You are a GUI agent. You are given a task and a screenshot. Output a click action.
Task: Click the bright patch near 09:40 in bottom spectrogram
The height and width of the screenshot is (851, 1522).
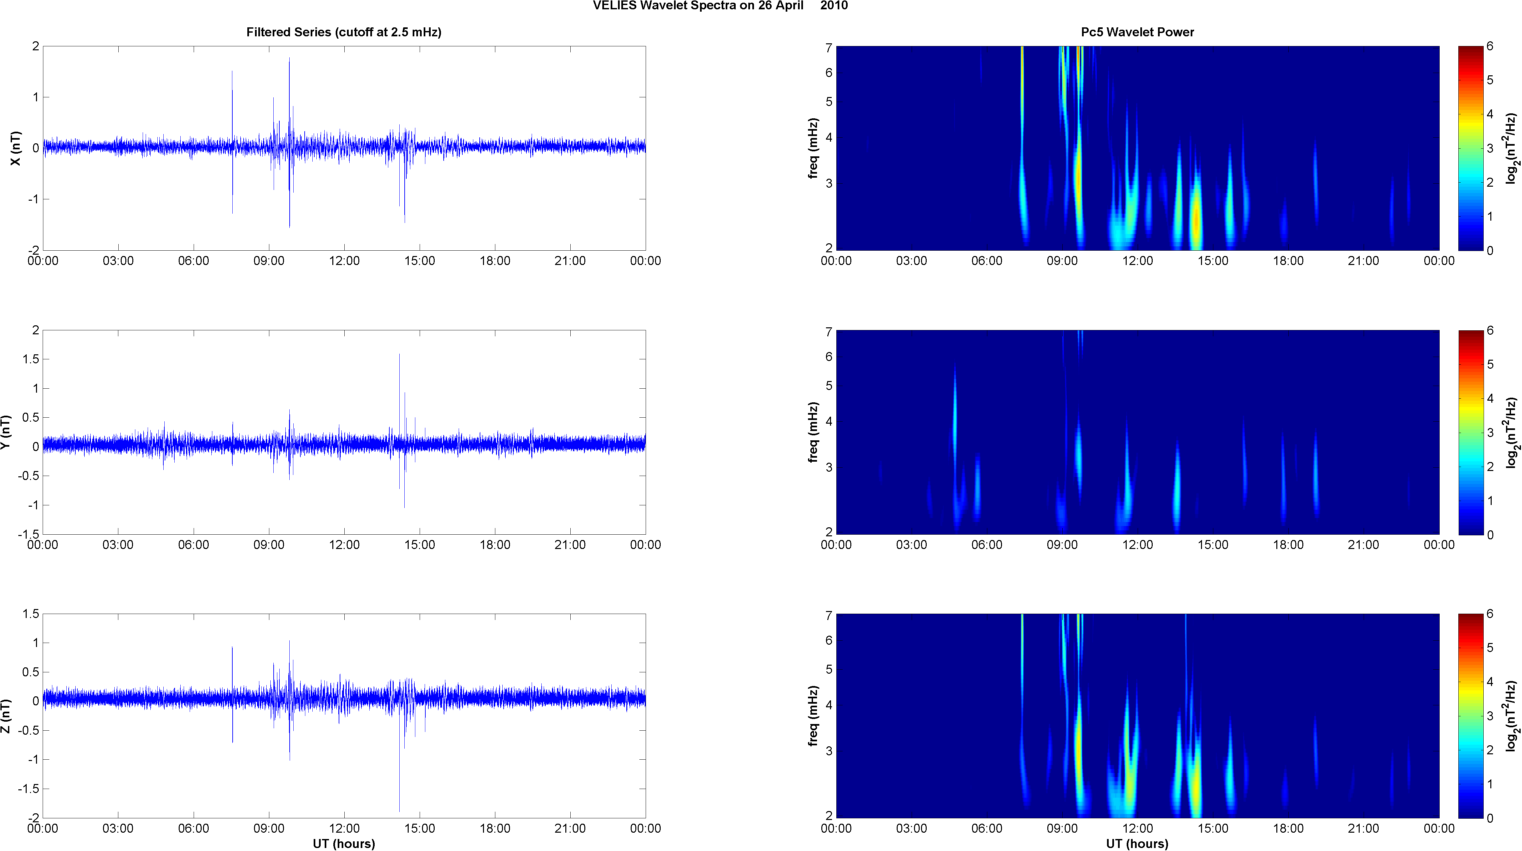(1079, 750)
